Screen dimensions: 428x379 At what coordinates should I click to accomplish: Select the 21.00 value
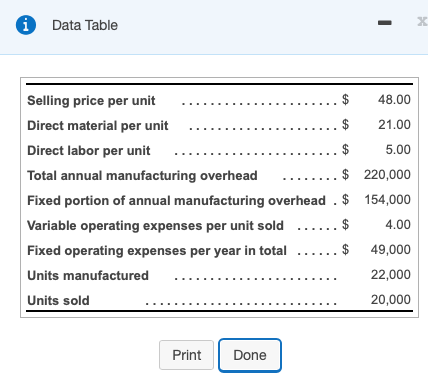[394, 124]
